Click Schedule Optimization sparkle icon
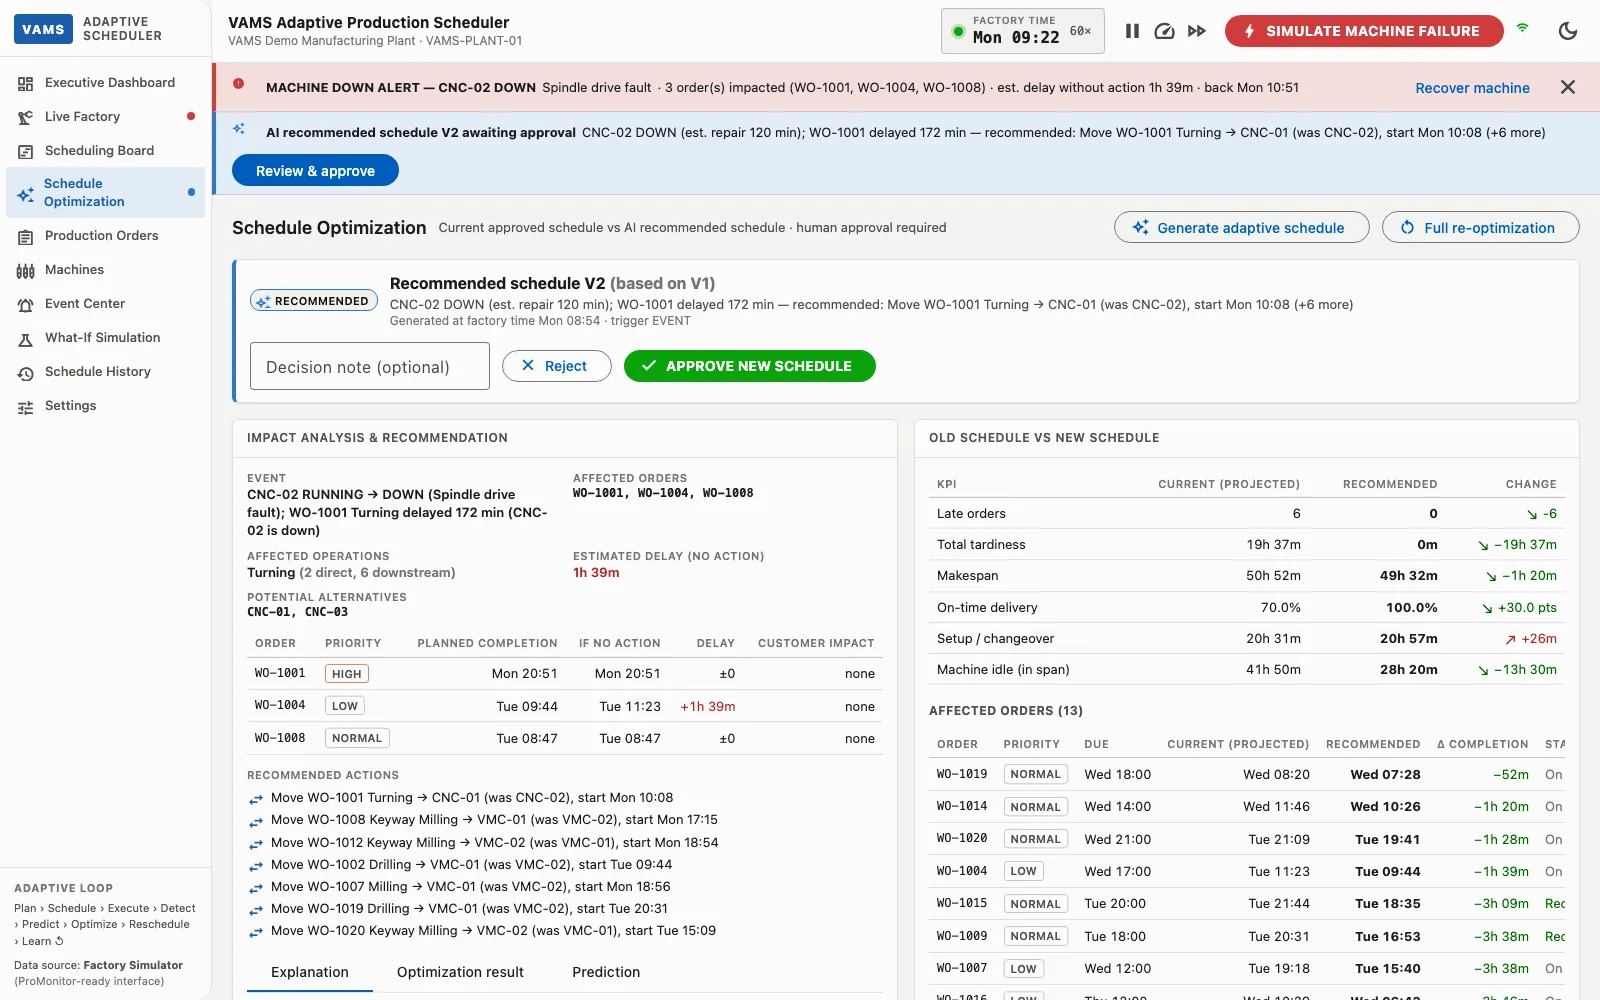This screenshot has height=1000, width=1600. [x=26, y=194]
